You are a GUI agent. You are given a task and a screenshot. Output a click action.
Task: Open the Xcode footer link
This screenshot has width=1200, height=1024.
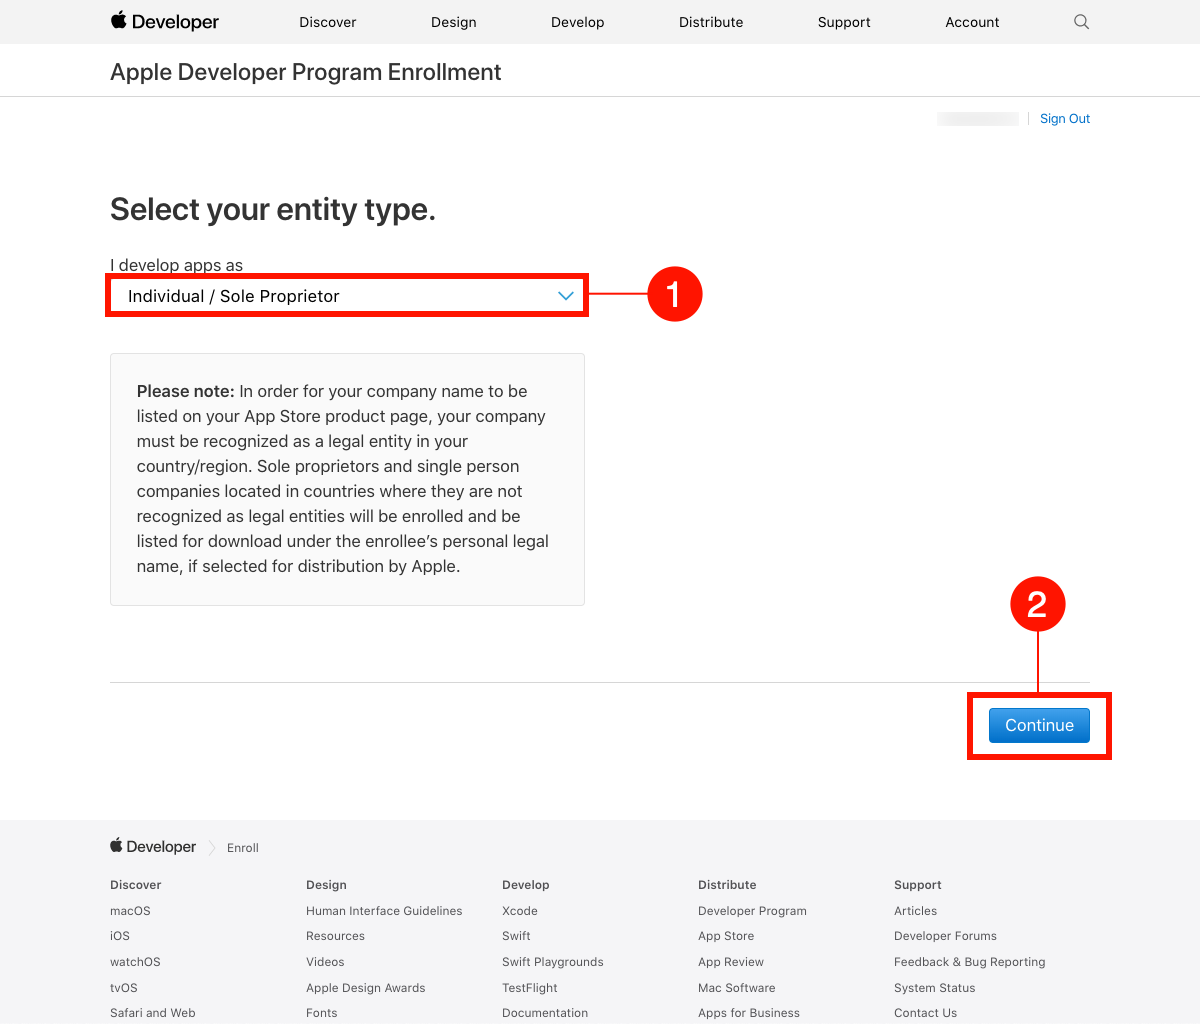[x=520, y=911]
